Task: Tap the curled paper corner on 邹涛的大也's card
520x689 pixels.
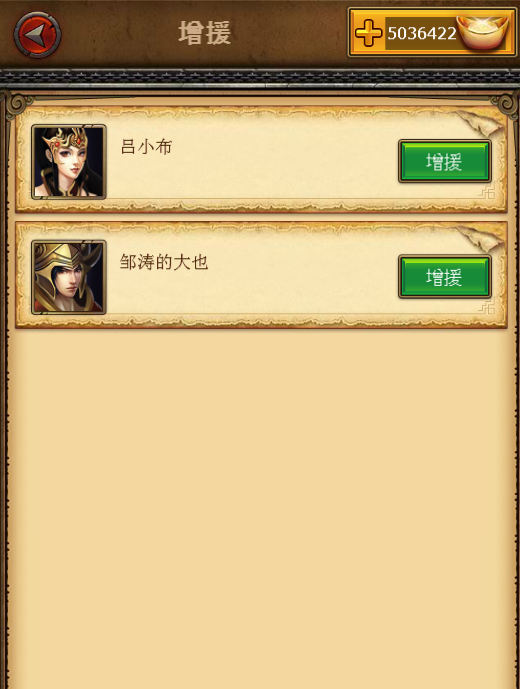Action: click(479, 238)
